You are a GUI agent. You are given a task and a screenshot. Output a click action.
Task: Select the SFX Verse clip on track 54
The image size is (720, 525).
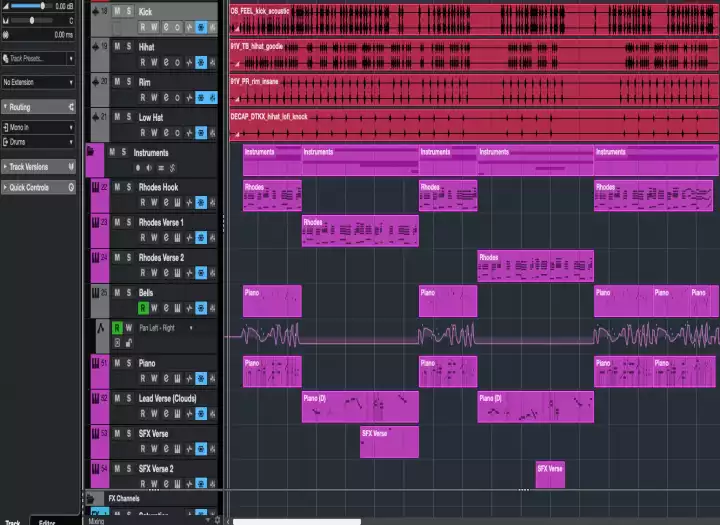coord(550,473)
